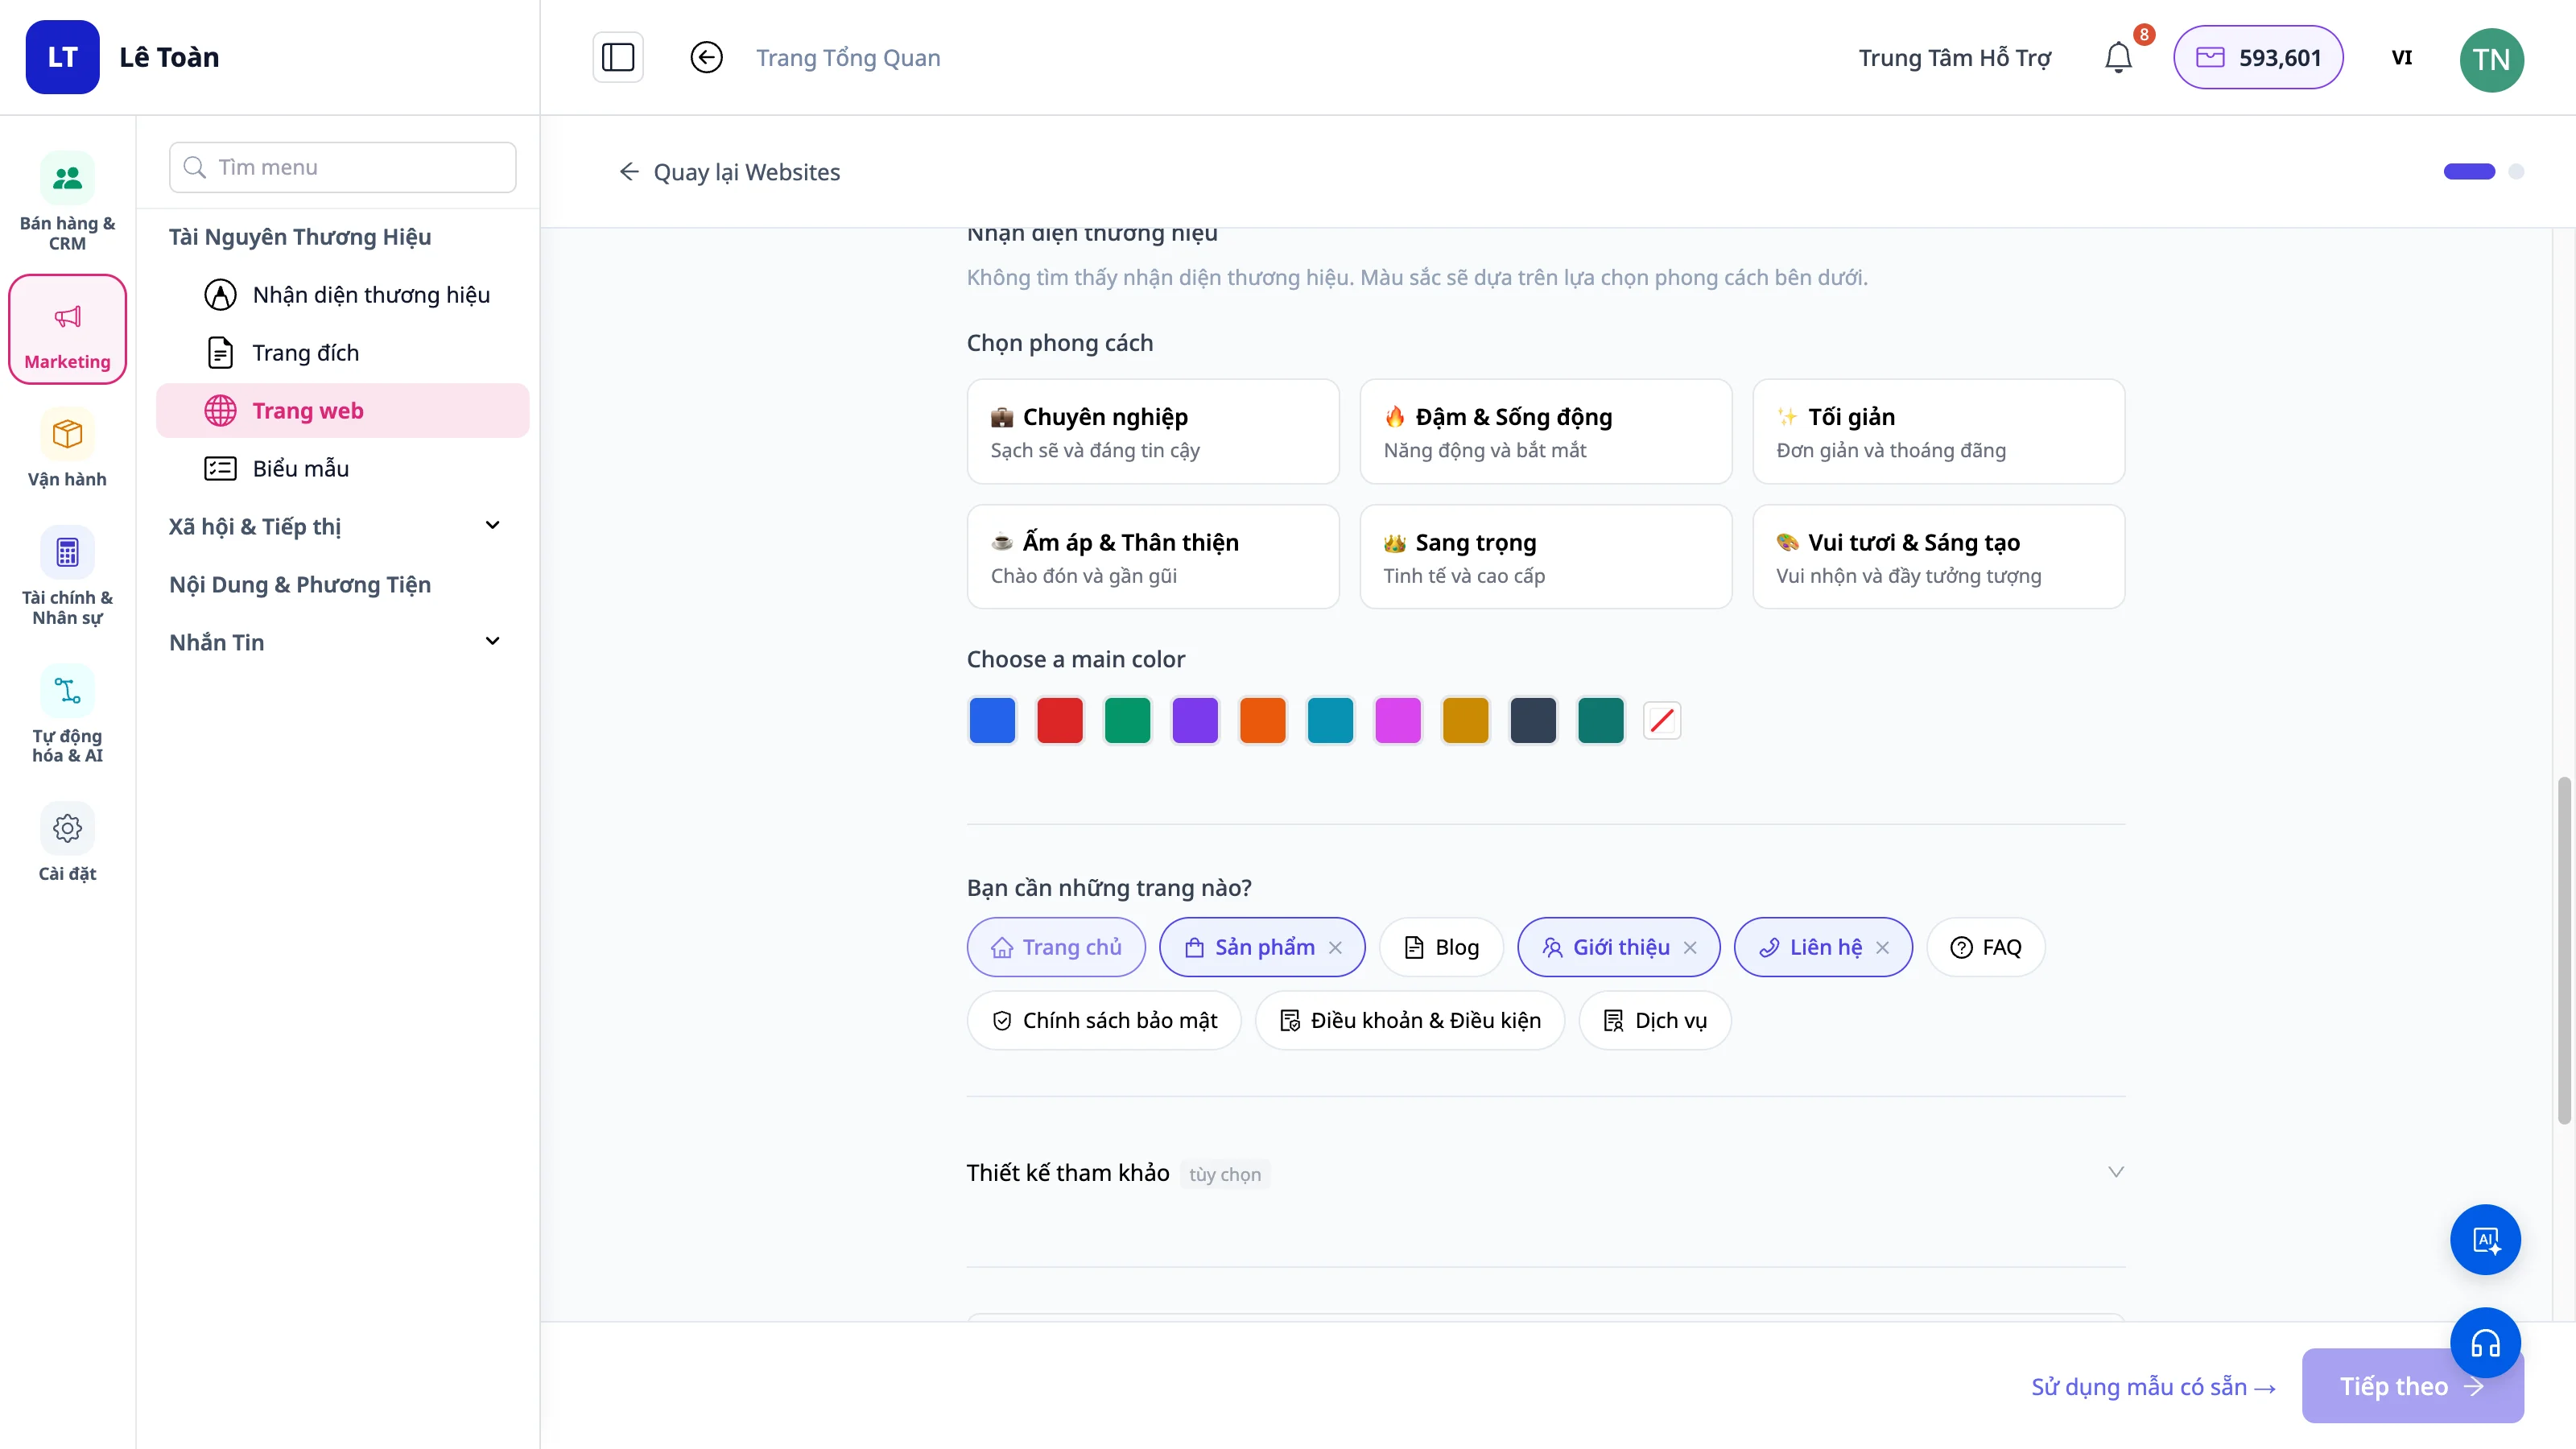
Task: Click the floating AI assistant button
Action: (x=2485, y=1239)
